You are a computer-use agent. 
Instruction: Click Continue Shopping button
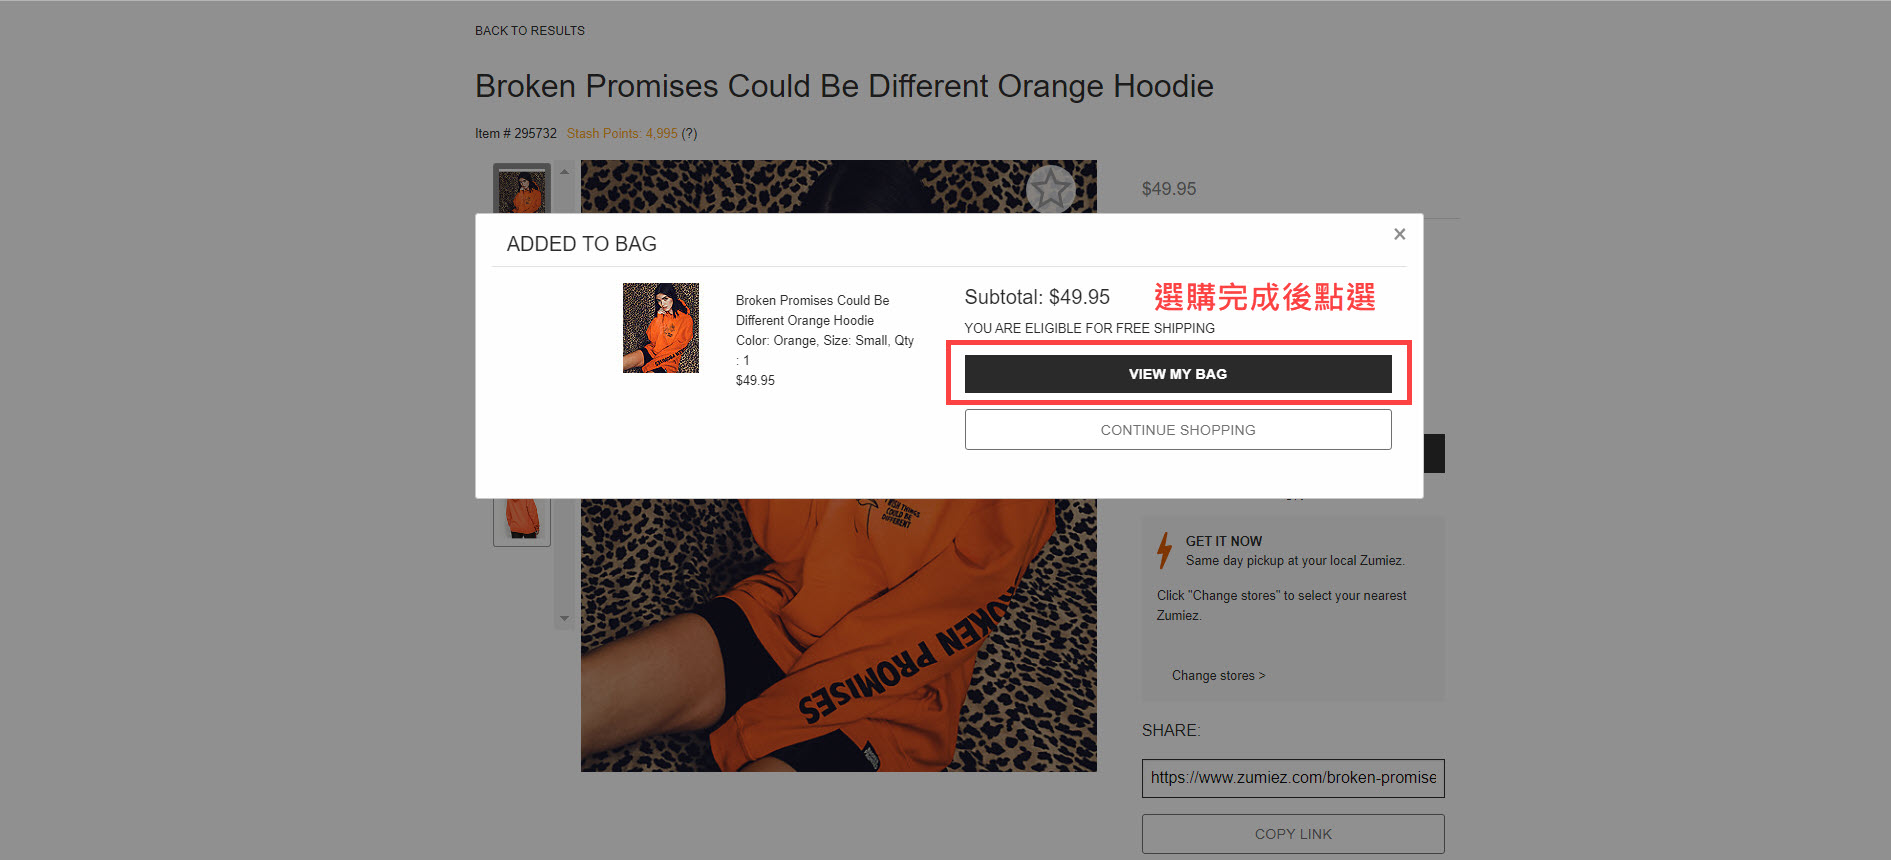click(1178, 430)
